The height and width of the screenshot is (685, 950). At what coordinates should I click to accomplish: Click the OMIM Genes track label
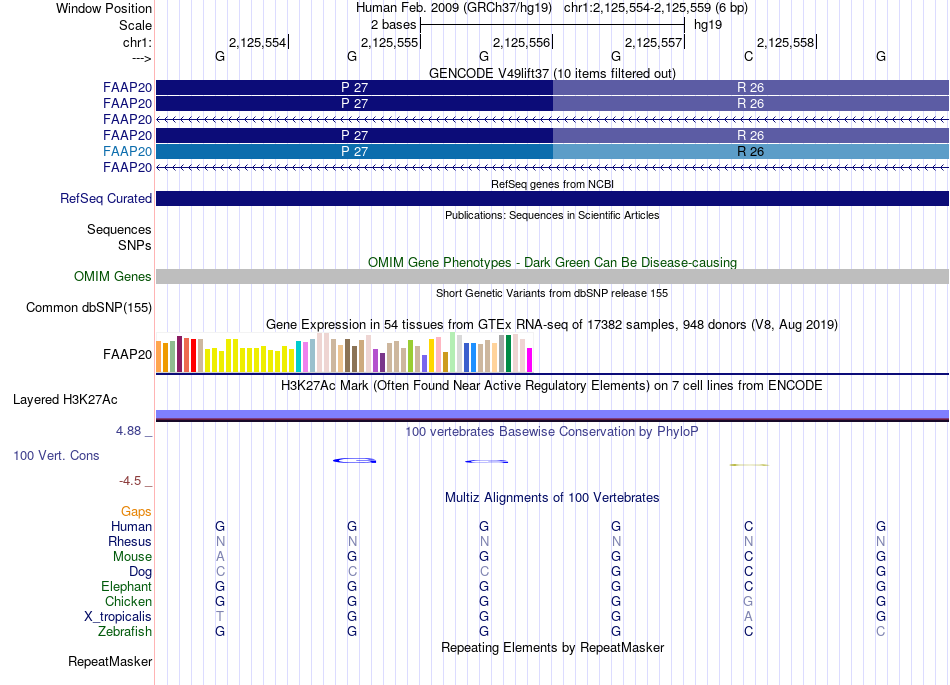(113, 276)
